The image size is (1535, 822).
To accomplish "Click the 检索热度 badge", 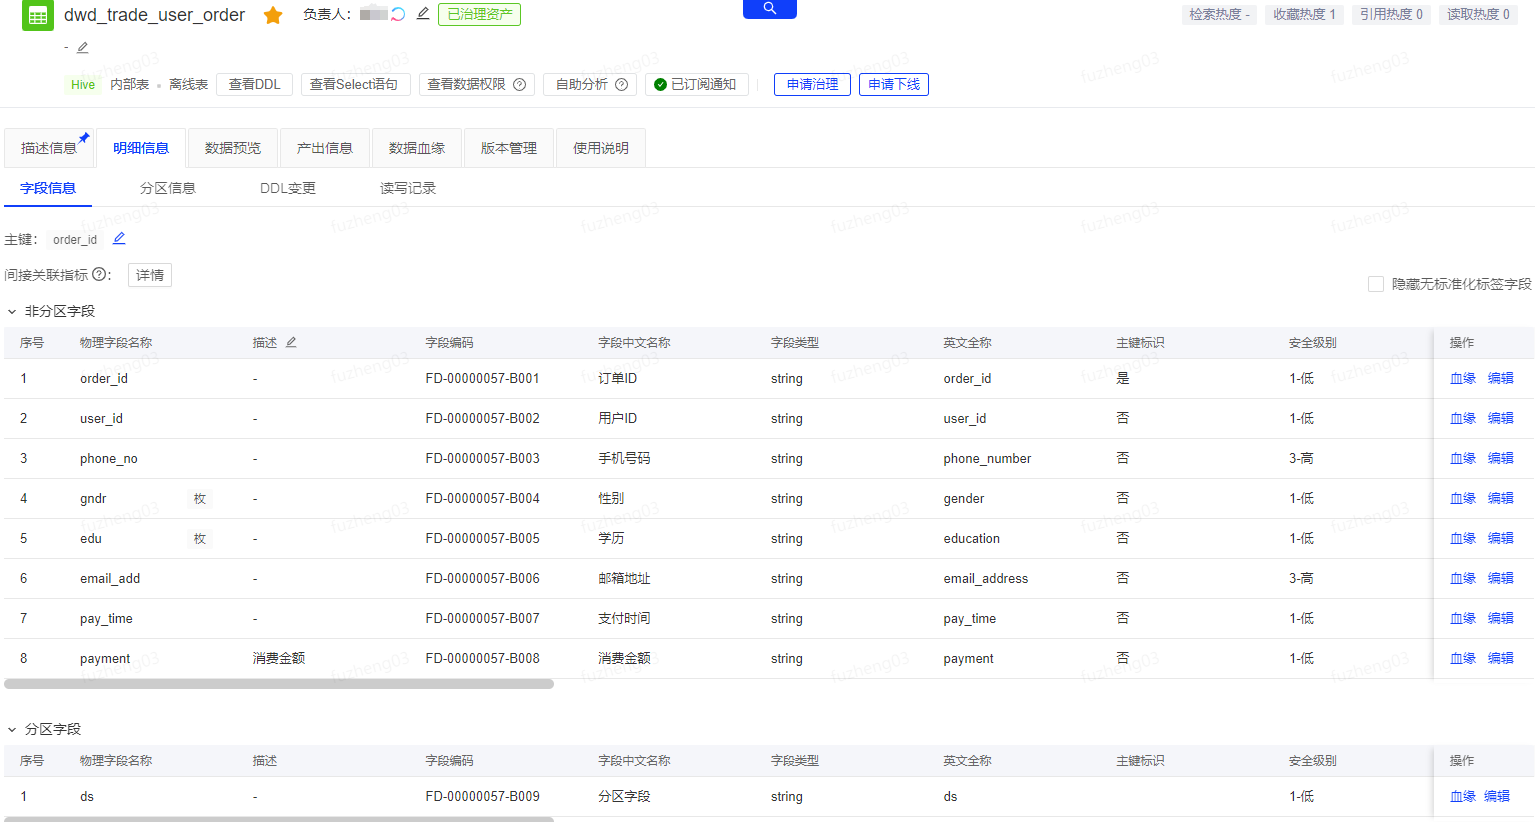I will click(1219, 14).
